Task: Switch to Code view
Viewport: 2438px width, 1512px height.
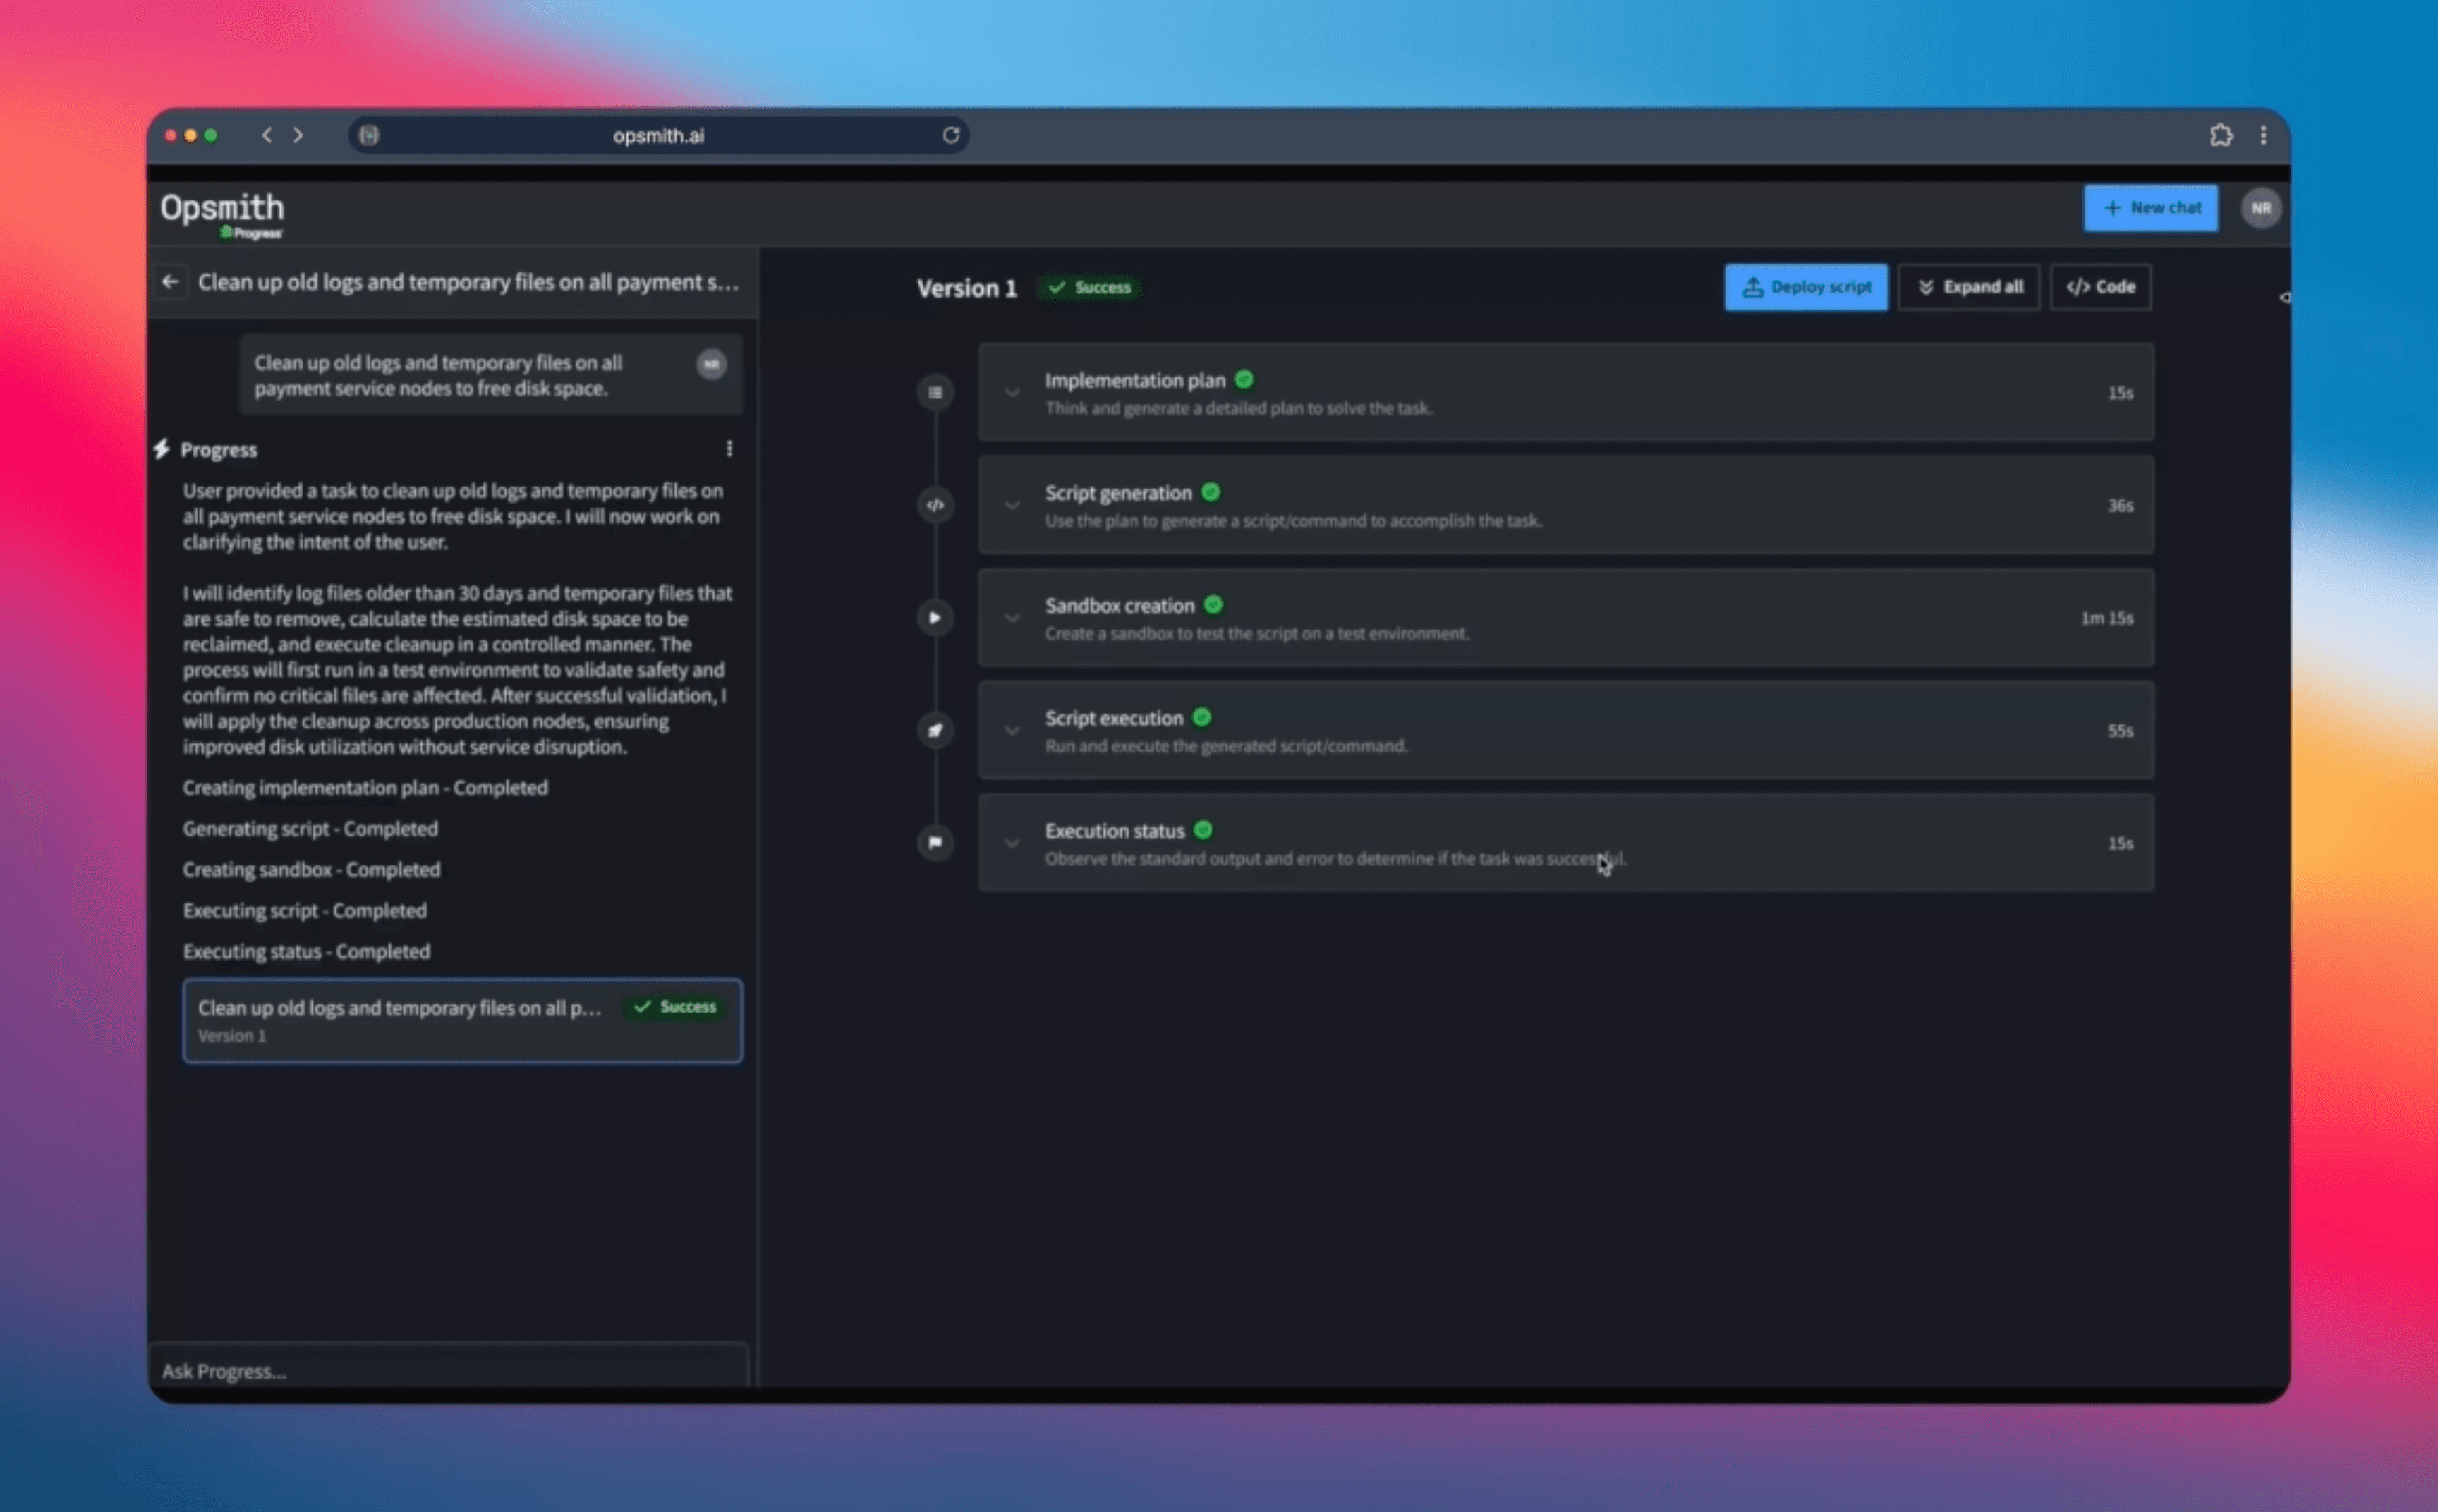Action: coord(2099,287)
